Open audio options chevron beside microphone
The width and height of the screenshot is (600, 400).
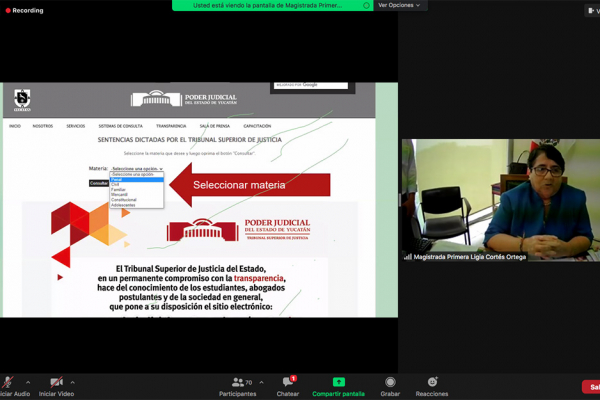(28, 382)
